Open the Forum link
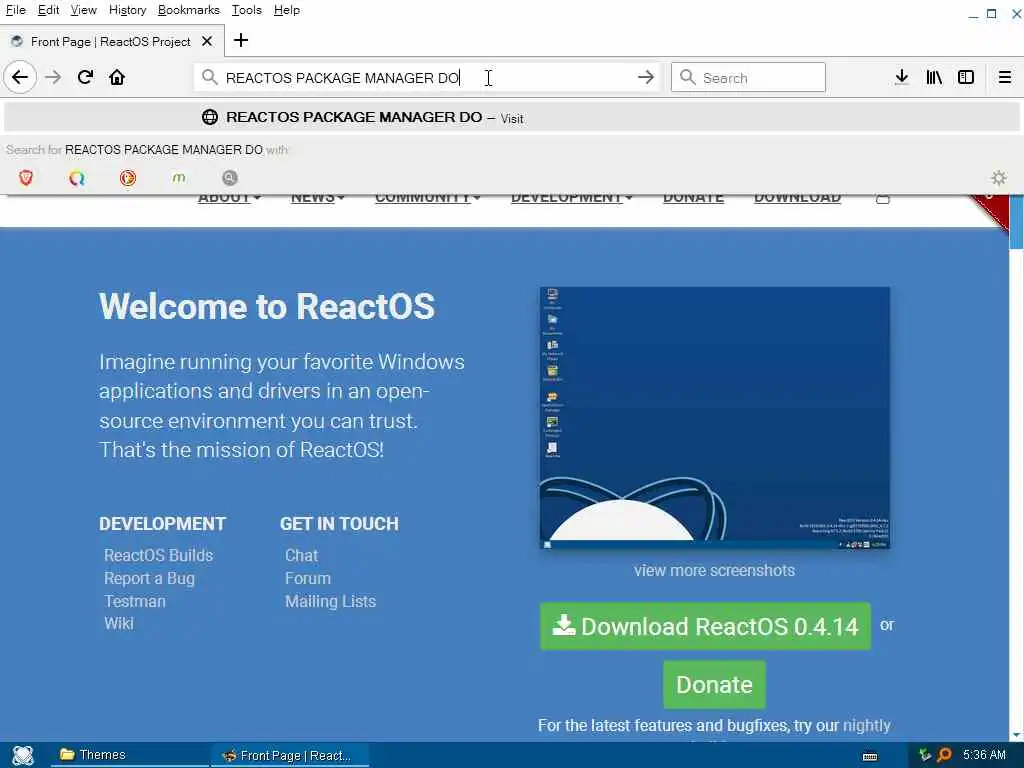Image resolution: width=1024 pixels, height=768 pixels. tap(308, 579)
